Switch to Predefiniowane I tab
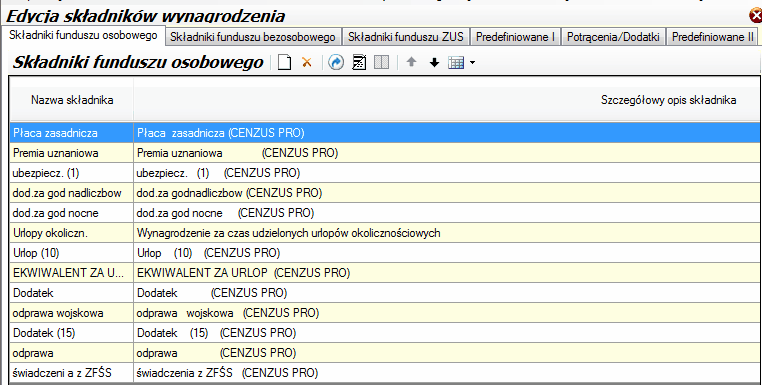762x385 pixels. pyautogui.click(x=515, y=37)
